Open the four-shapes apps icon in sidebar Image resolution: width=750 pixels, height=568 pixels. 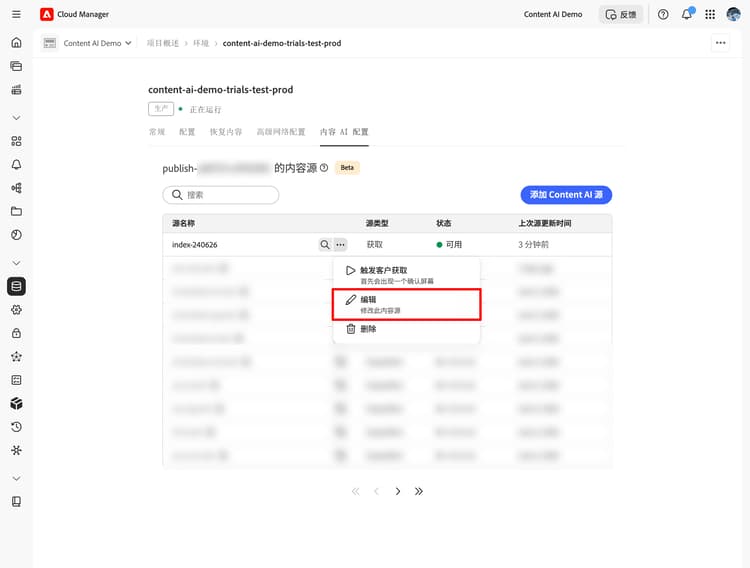(x=16, y=141)
